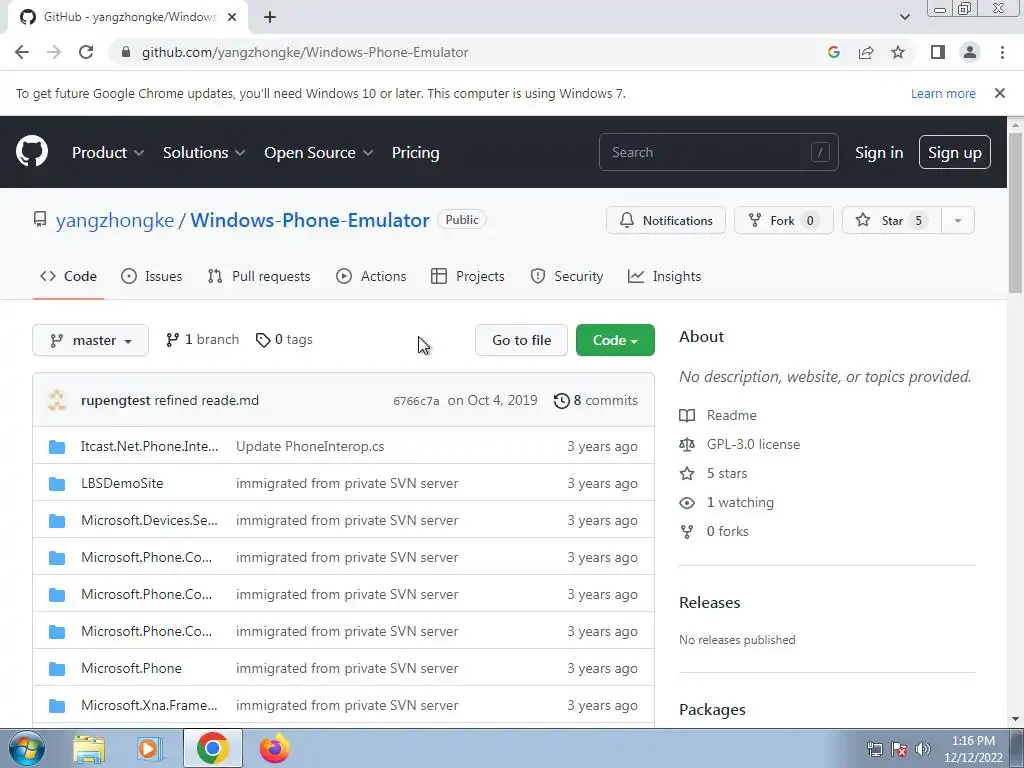The height and width of the screenshot is (768, 1024).
Task: Open Firefox from the taskbar
Action: 274,748
